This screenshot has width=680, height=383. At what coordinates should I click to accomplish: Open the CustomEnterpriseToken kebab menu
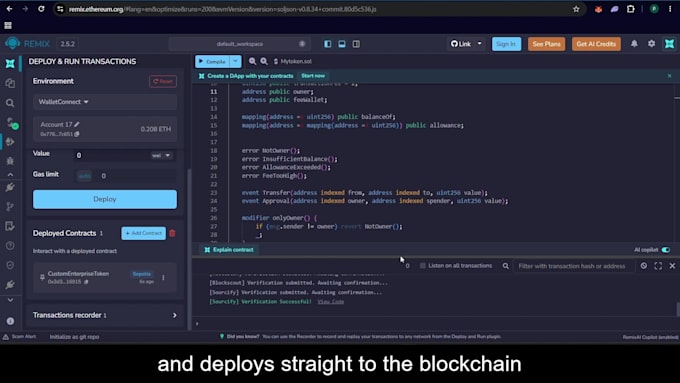pos(163,277)
